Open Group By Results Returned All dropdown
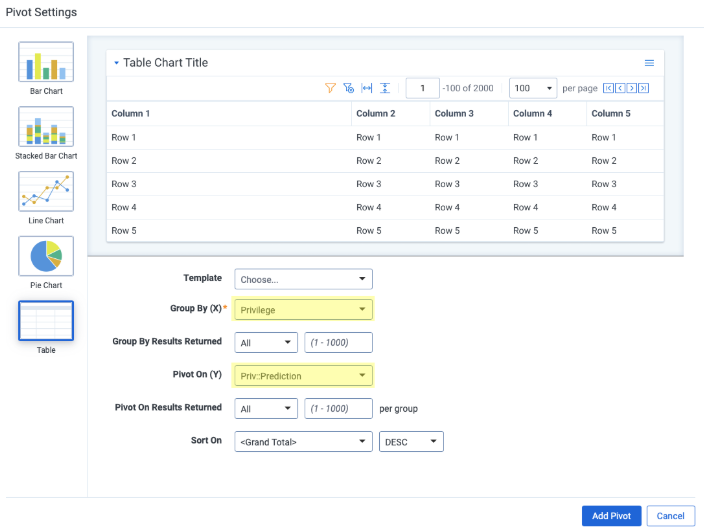This screenshot has height=530, width=704. (266, 343)
